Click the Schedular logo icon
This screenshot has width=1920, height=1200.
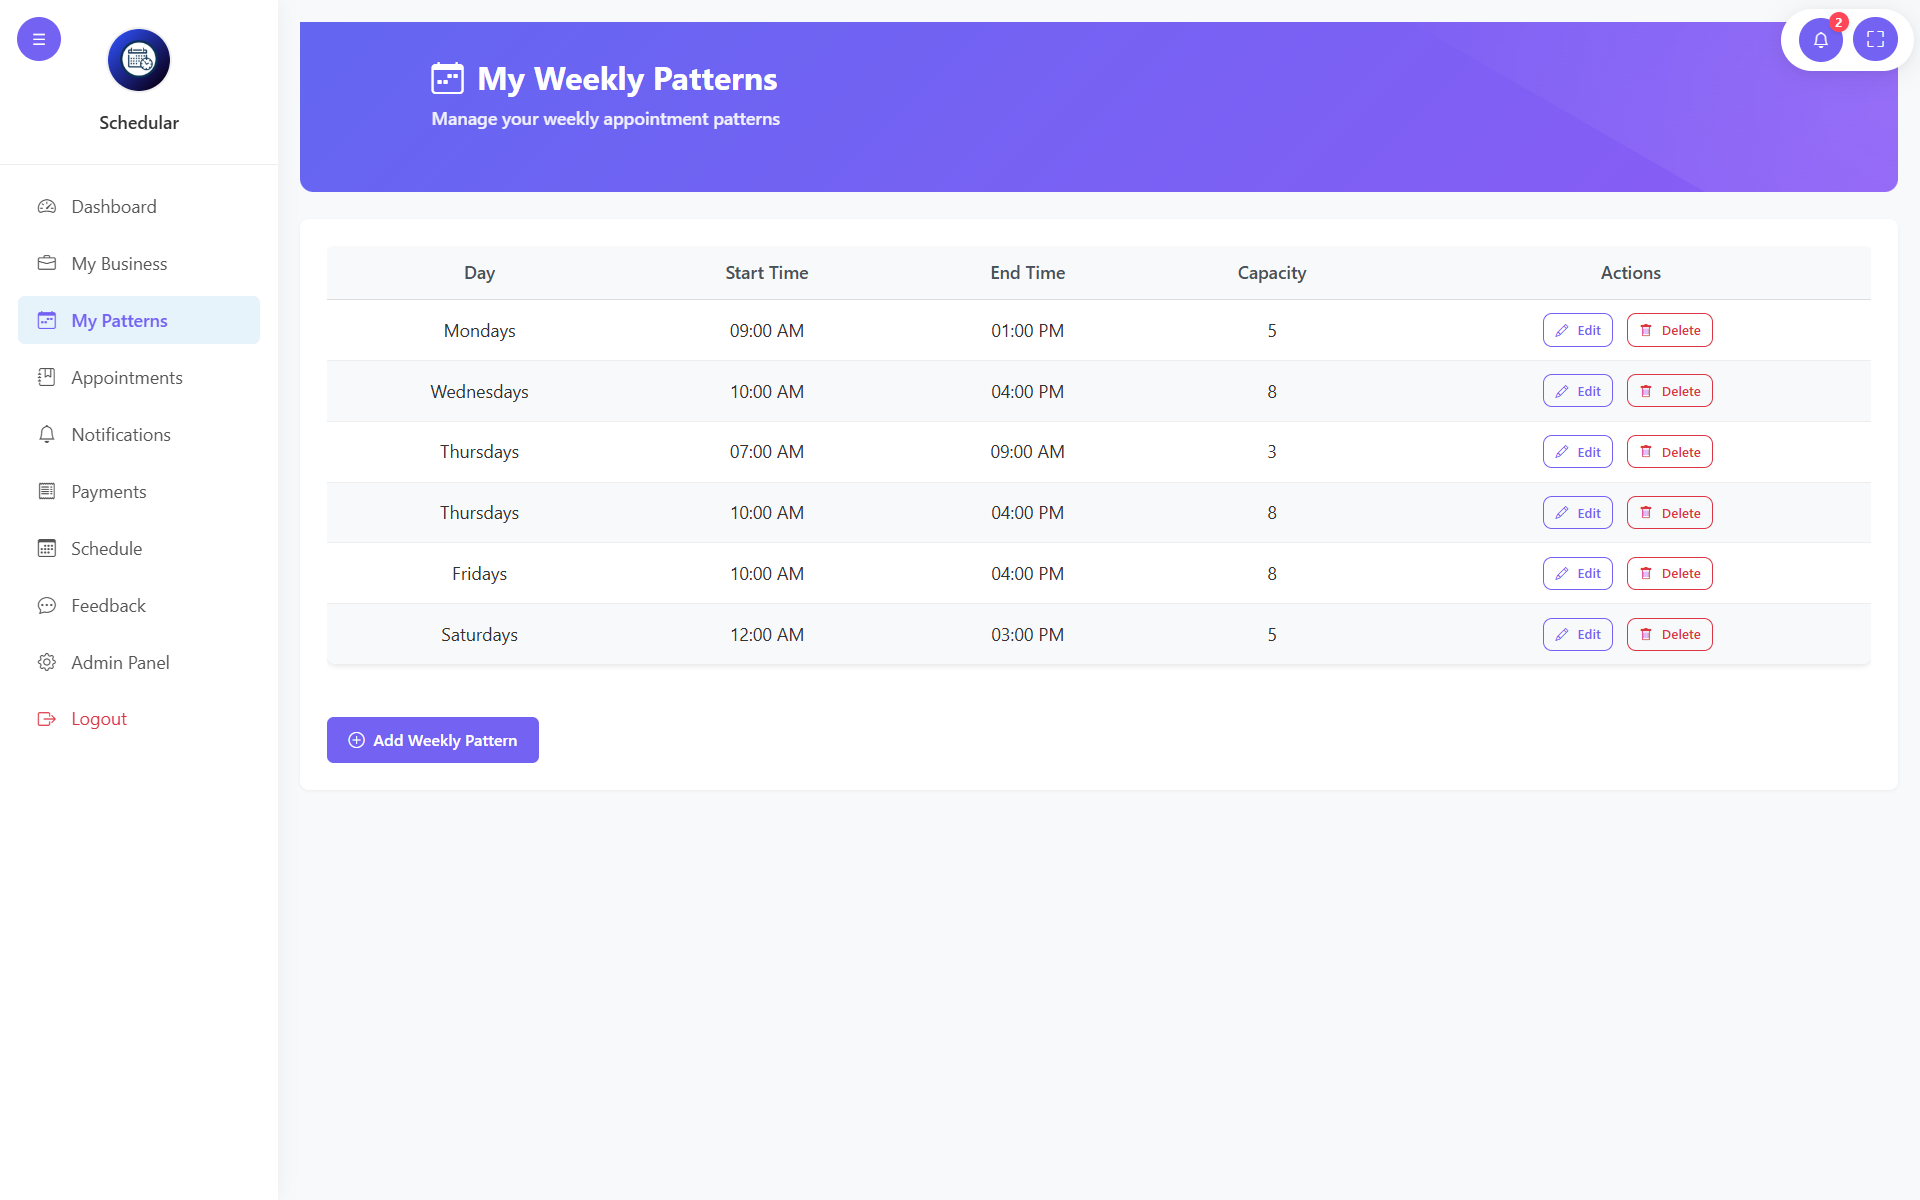point(138,59)
